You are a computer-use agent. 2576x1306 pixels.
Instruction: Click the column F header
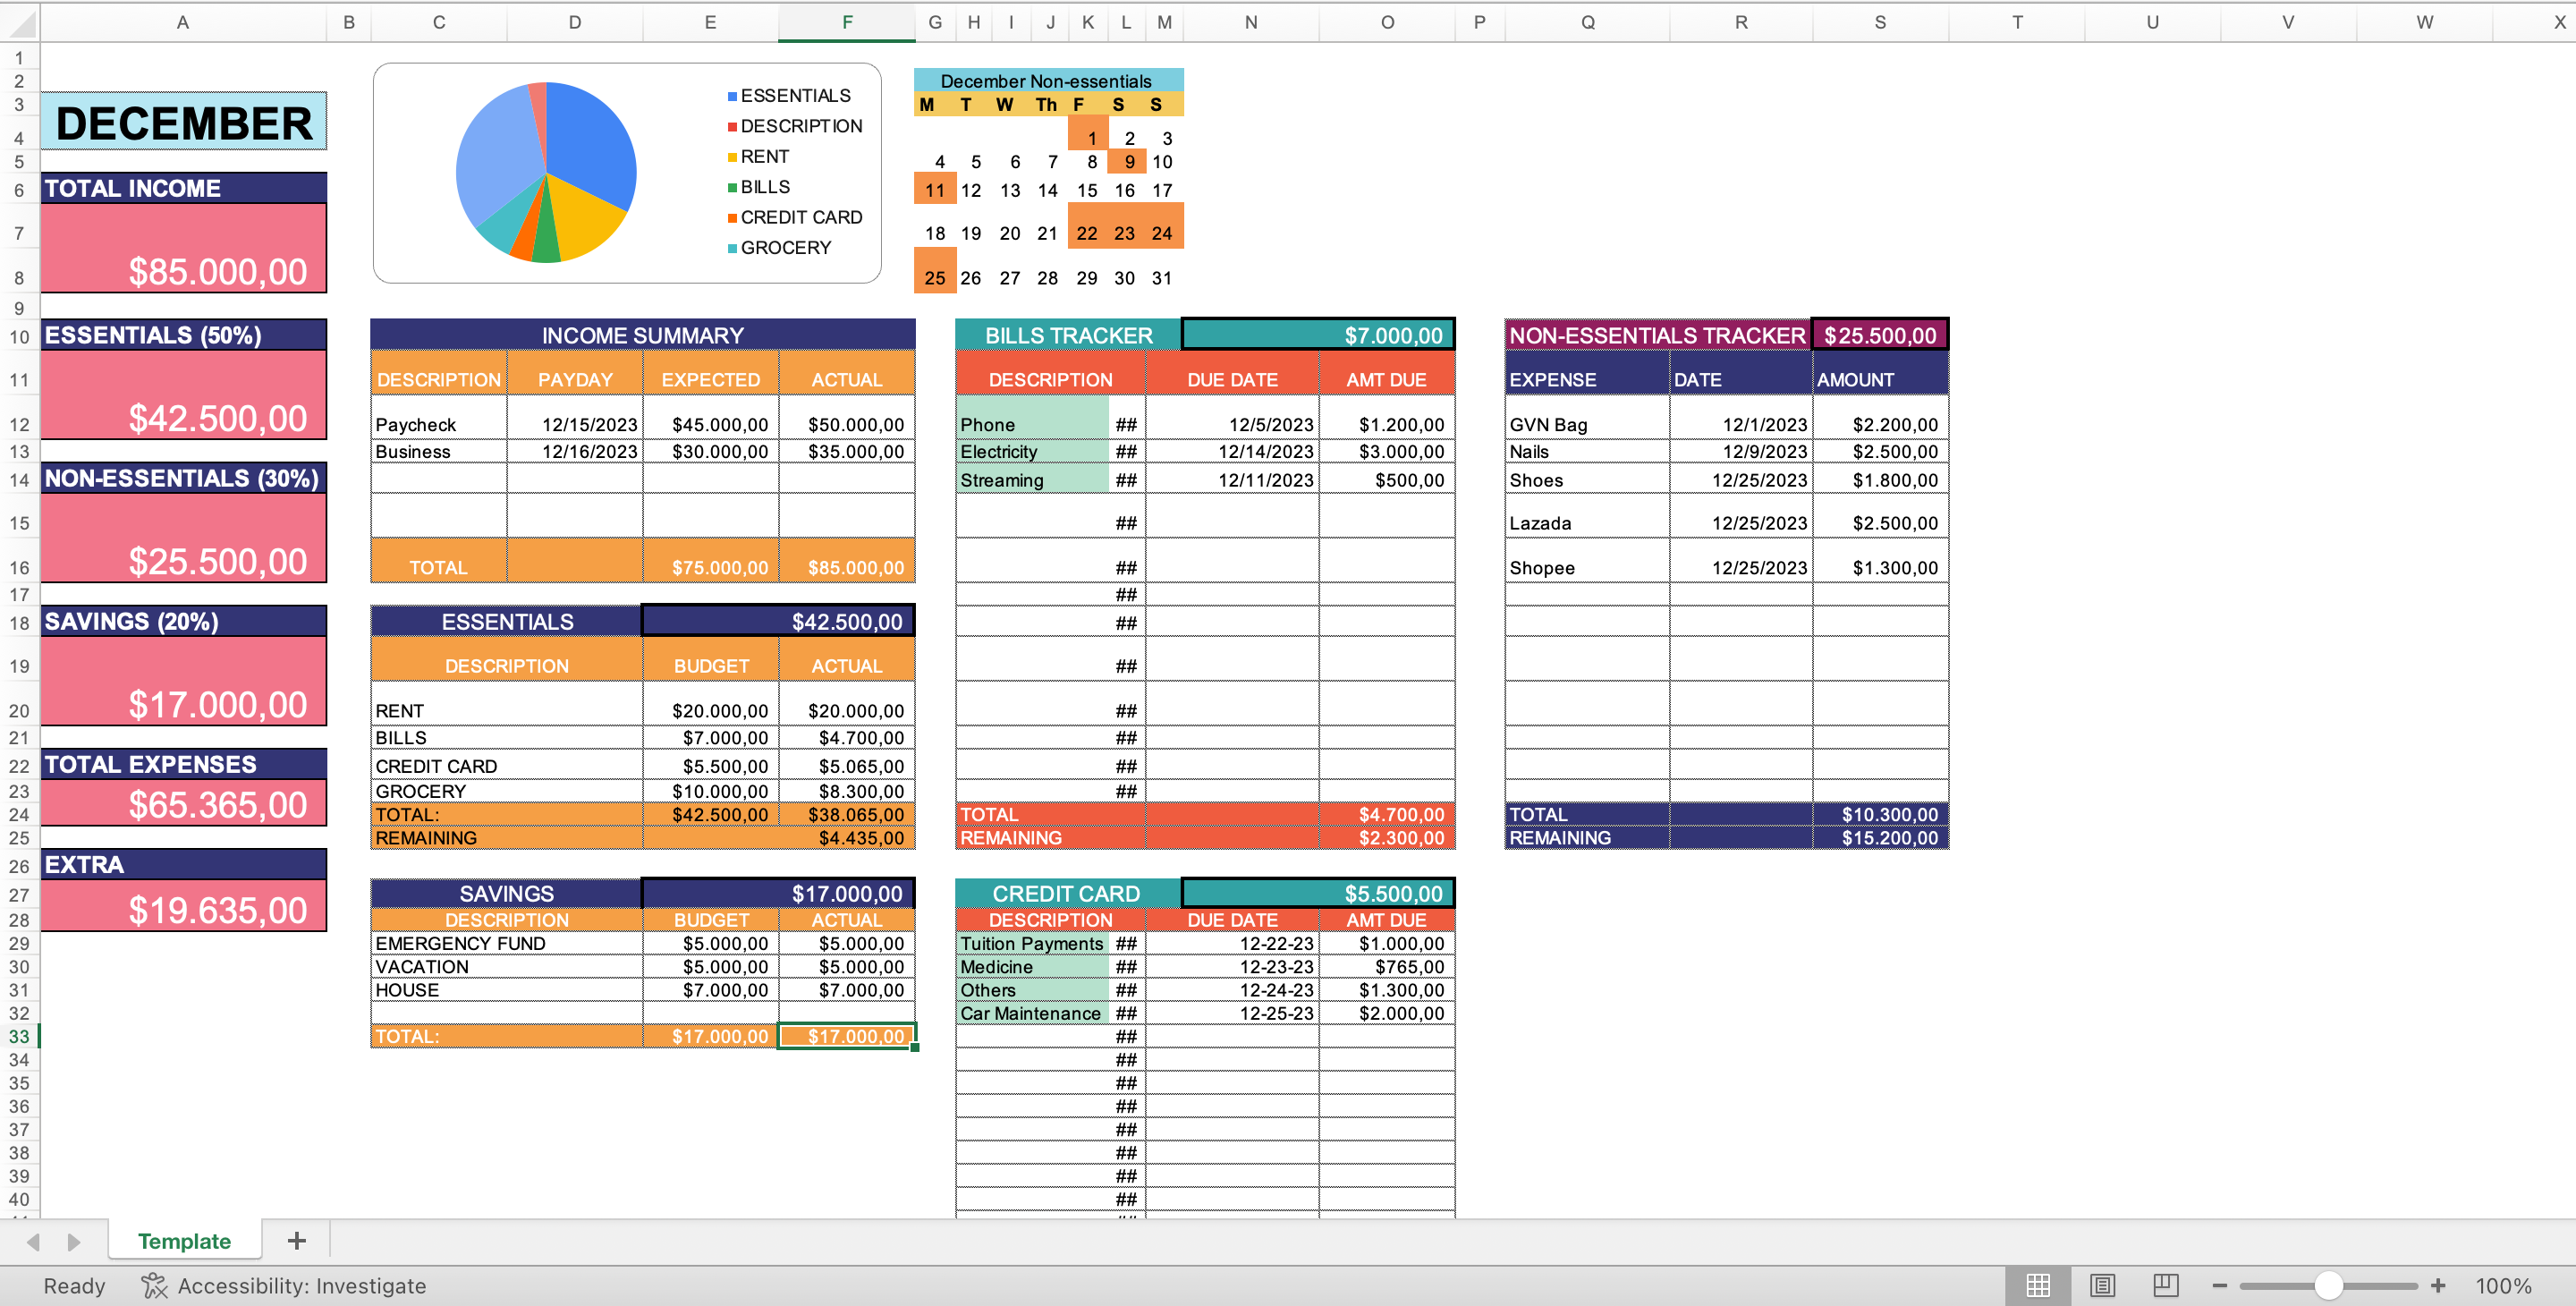click(846, 21)
